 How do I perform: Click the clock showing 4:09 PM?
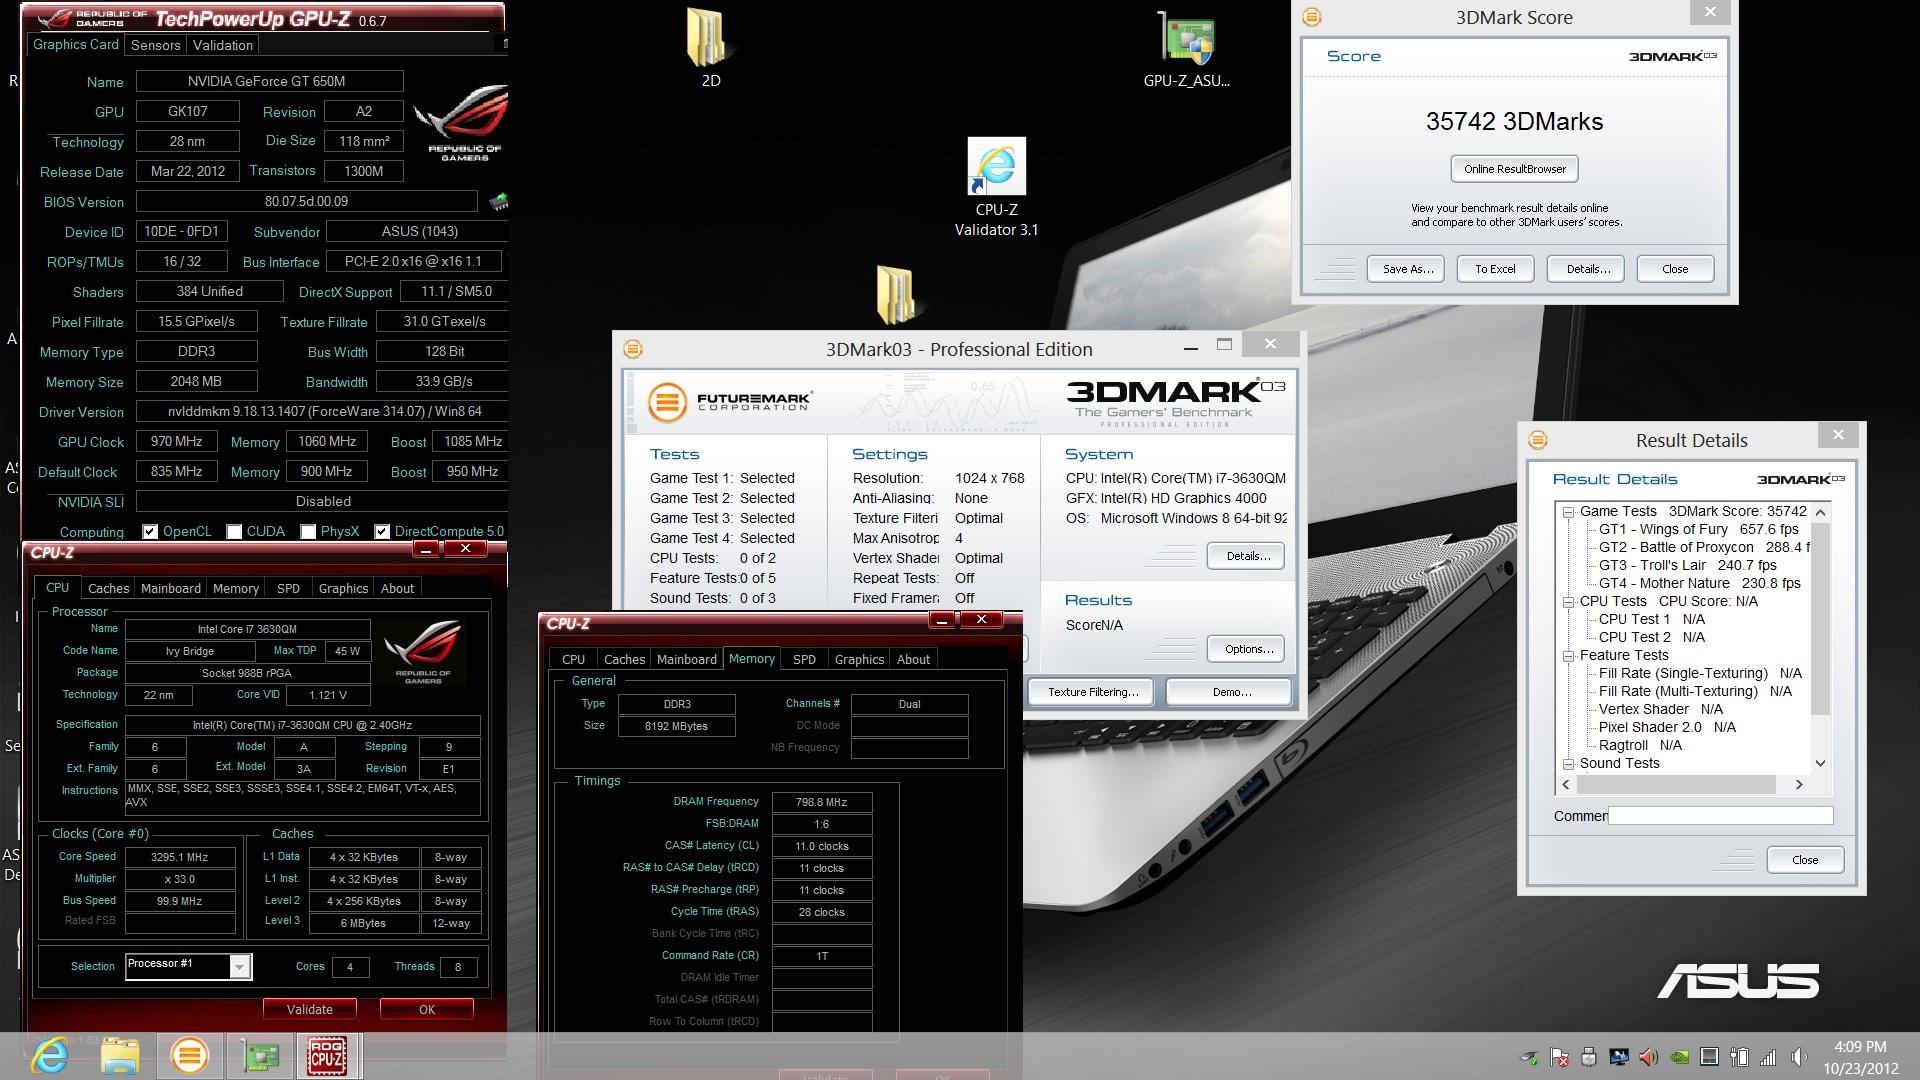1860,1047
